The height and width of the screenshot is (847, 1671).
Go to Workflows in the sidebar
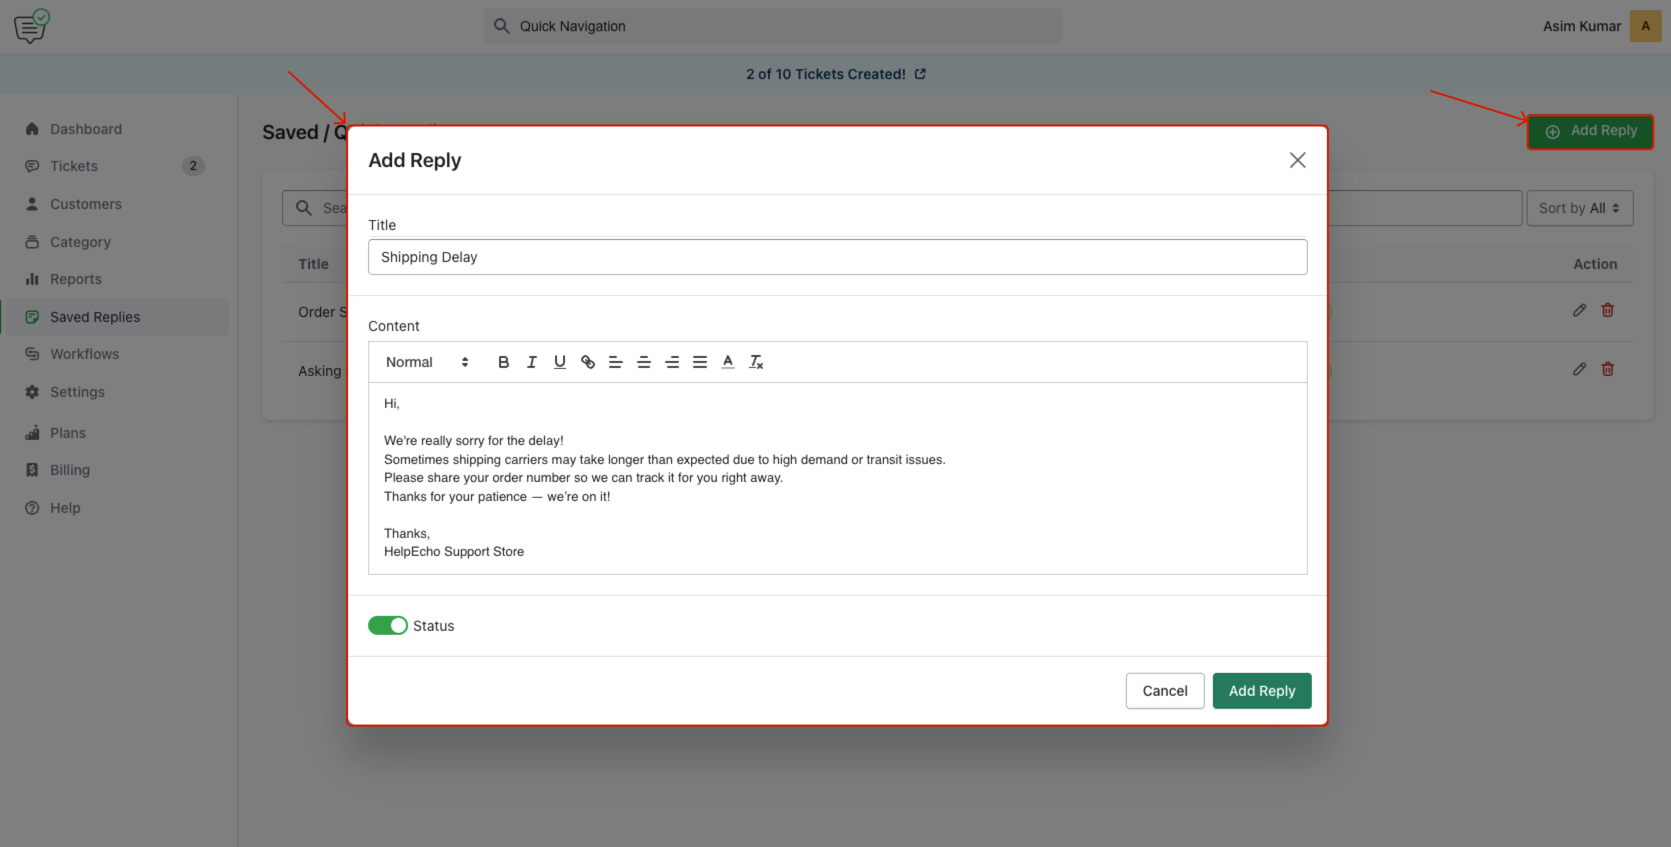pyautogui.click(x=84, y=354)
